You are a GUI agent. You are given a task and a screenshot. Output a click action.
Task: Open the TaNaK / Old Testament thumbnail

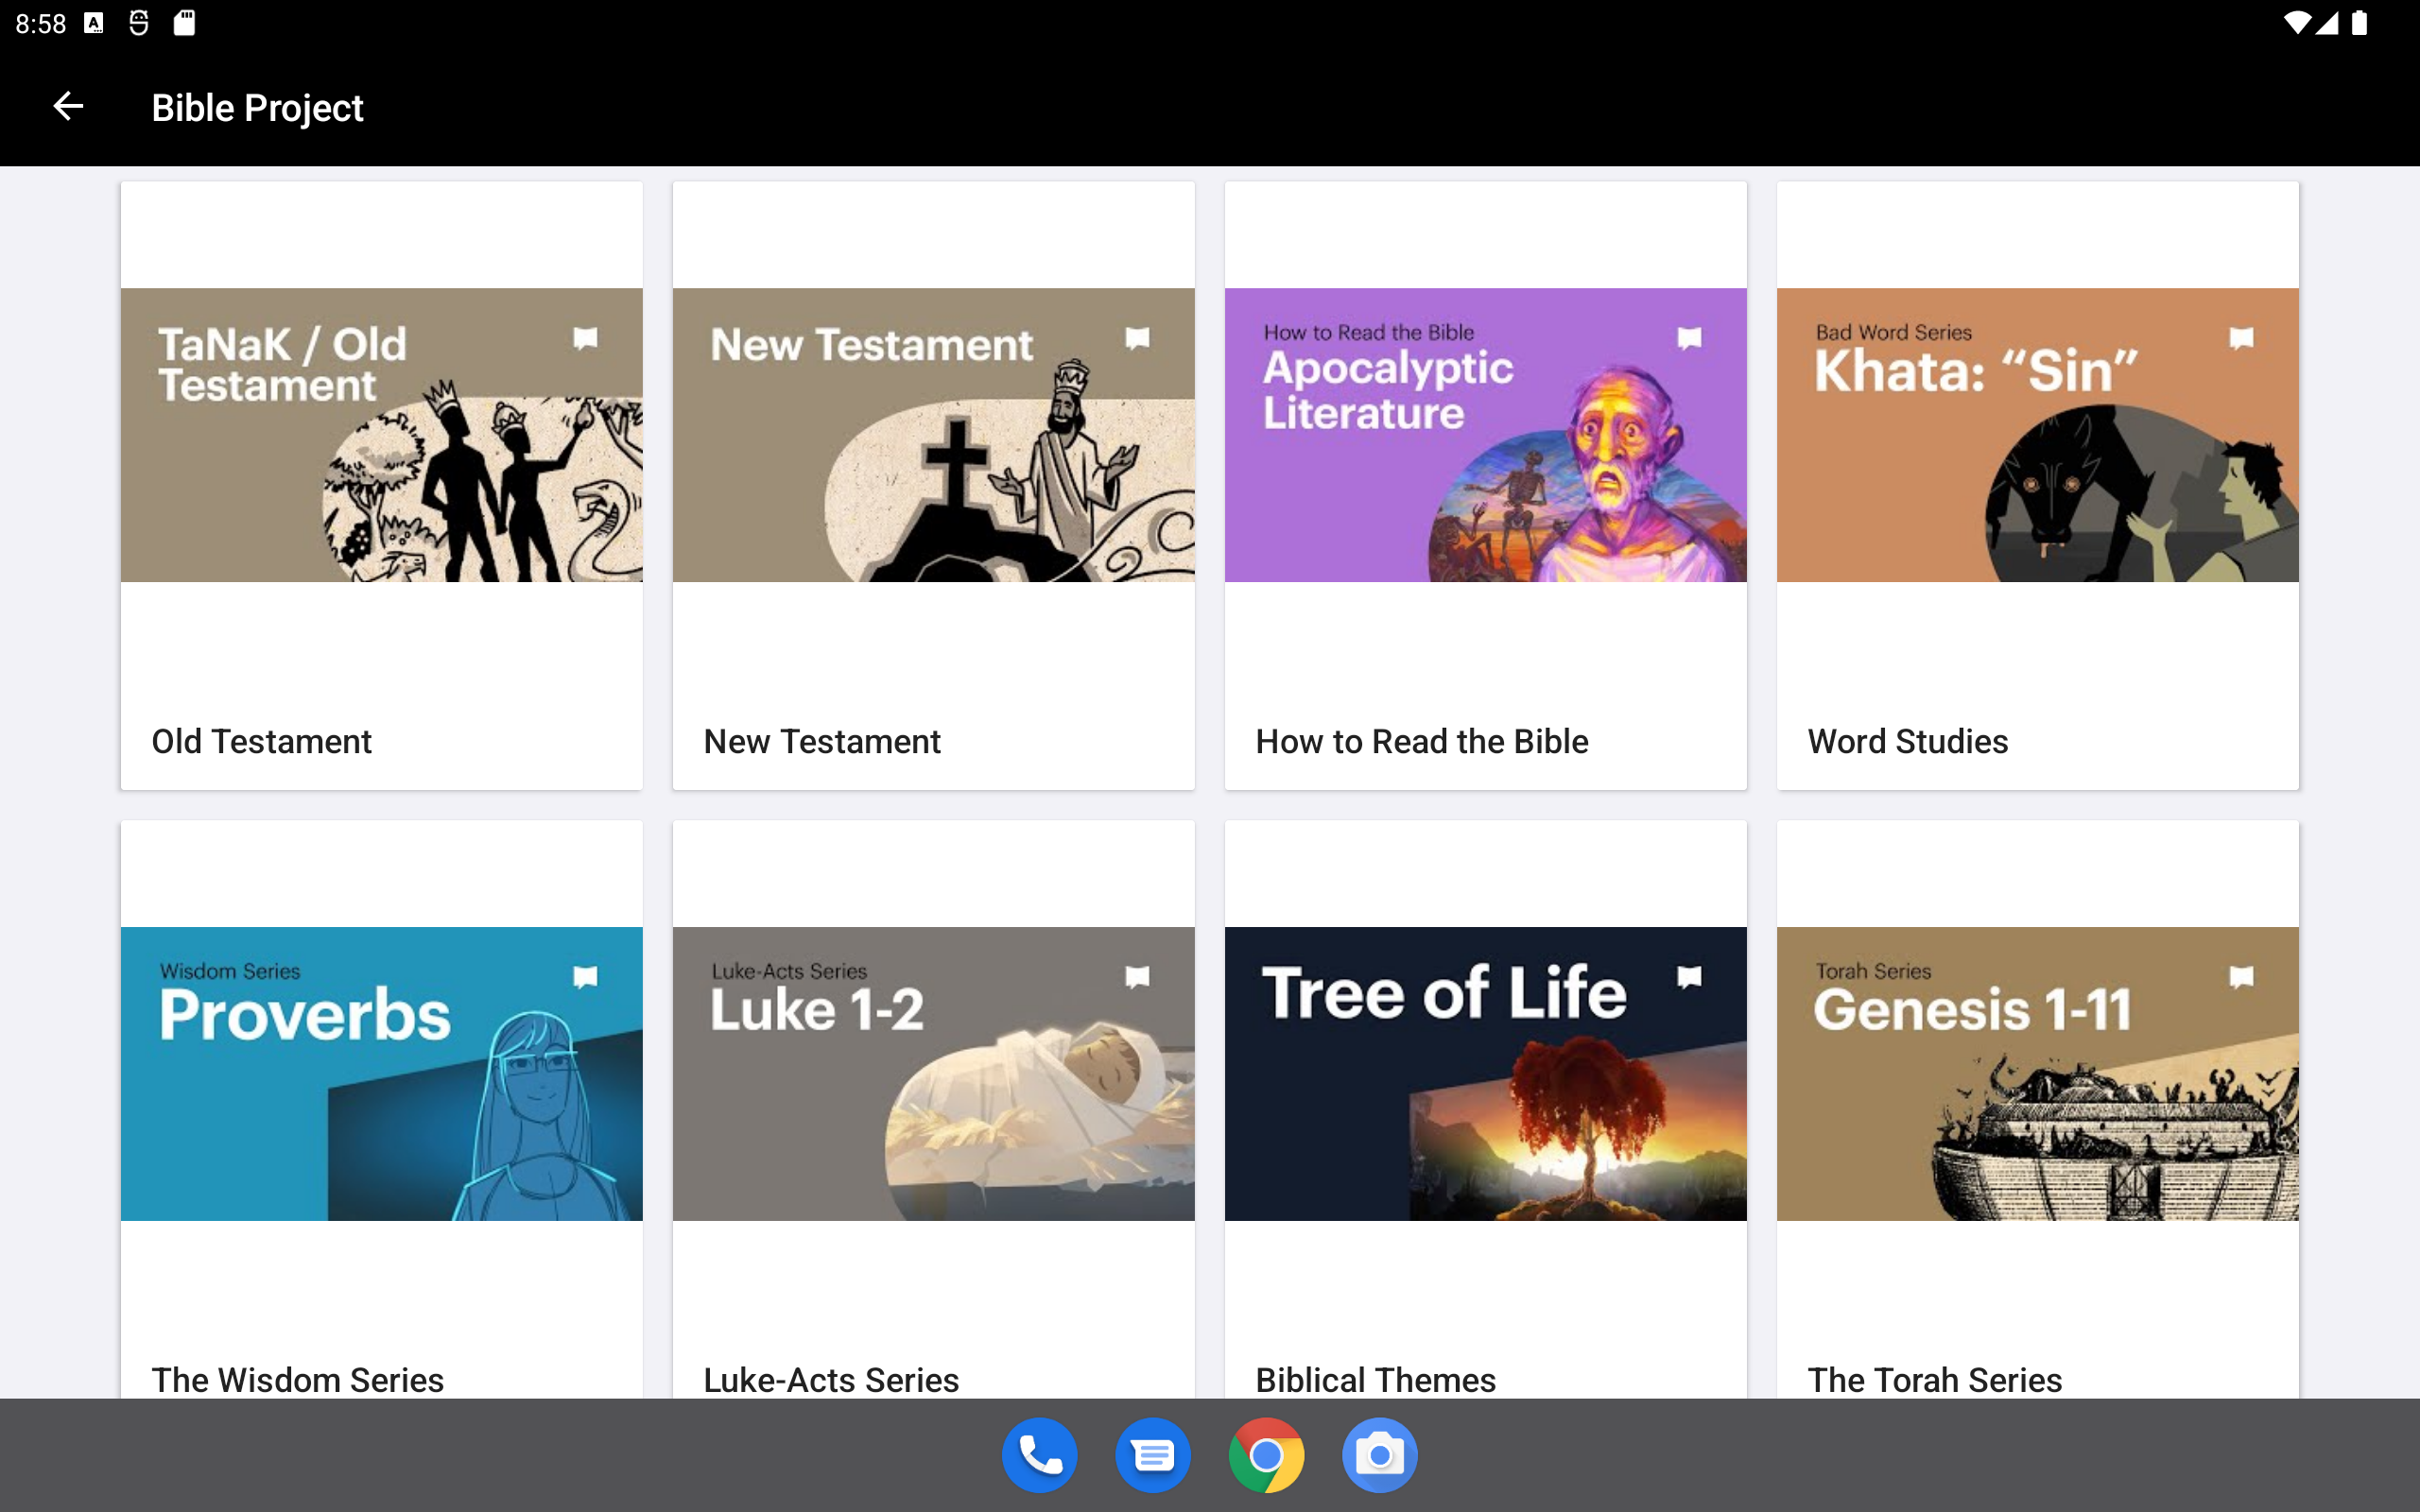click(382, 435)
